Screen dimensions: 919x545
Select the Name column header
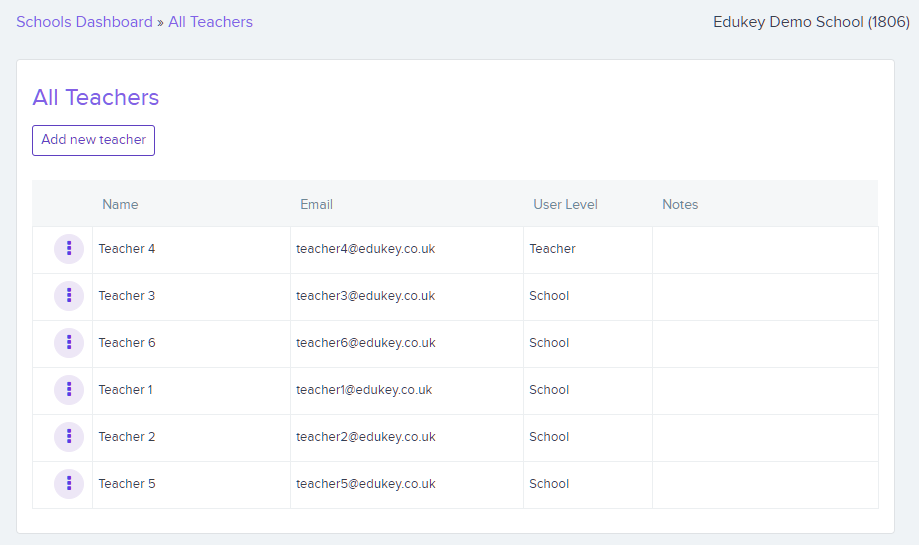pyautogui.click(x=120, y=205)
